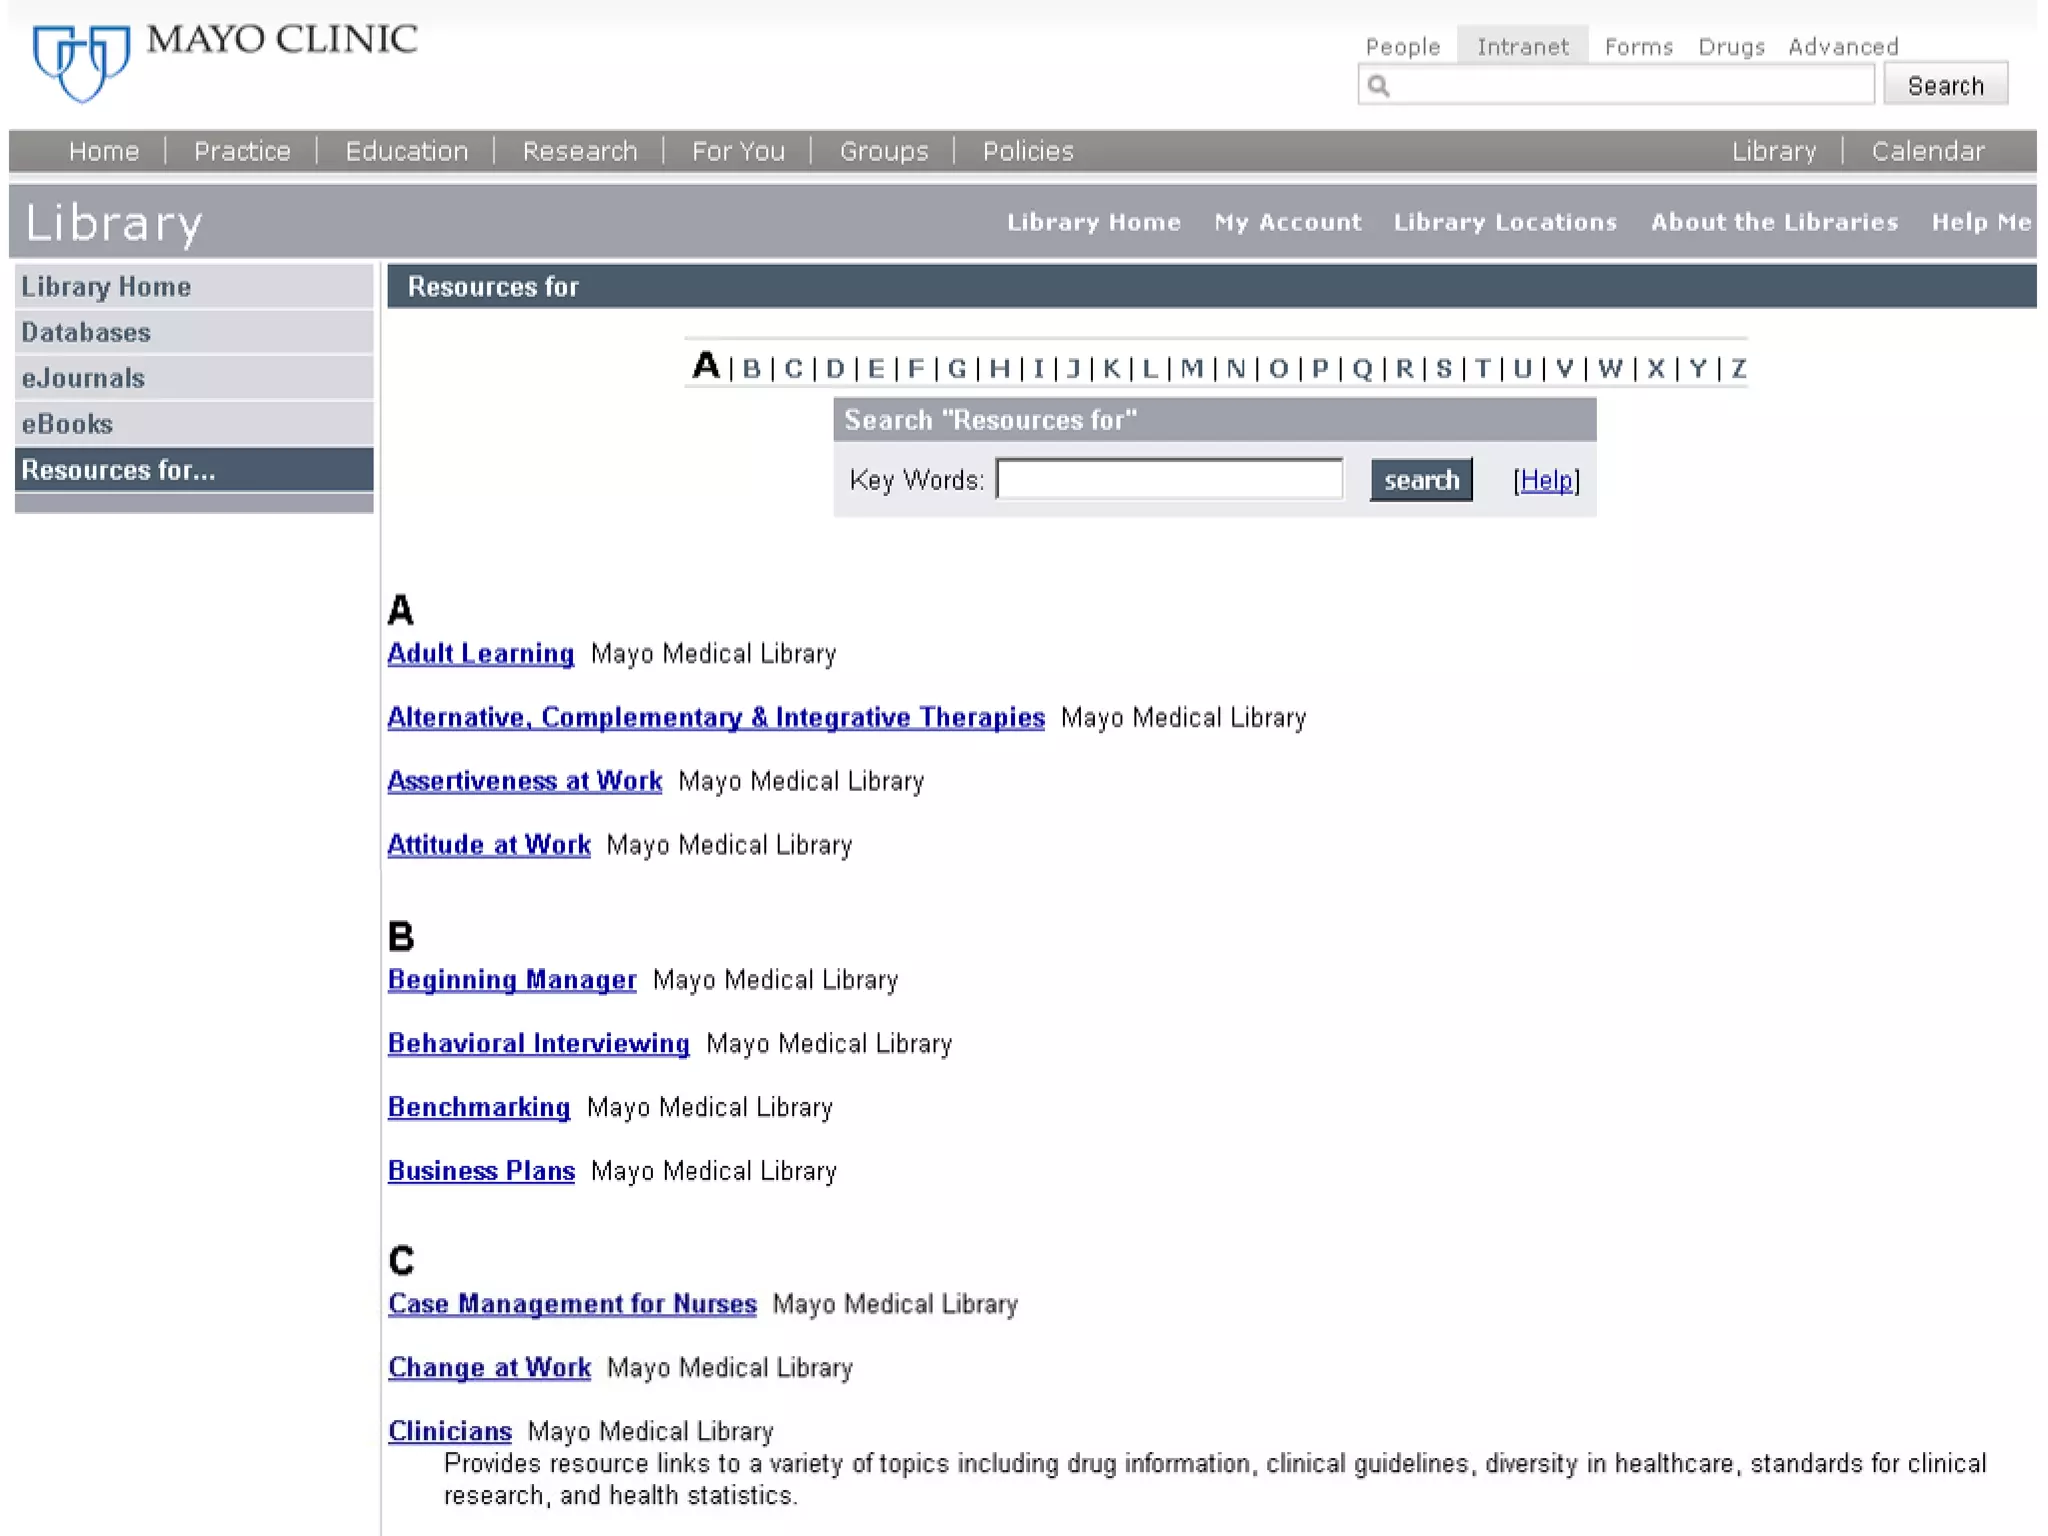
Task: Open Groups in the main navigation bar
Action: coord(884,151)
